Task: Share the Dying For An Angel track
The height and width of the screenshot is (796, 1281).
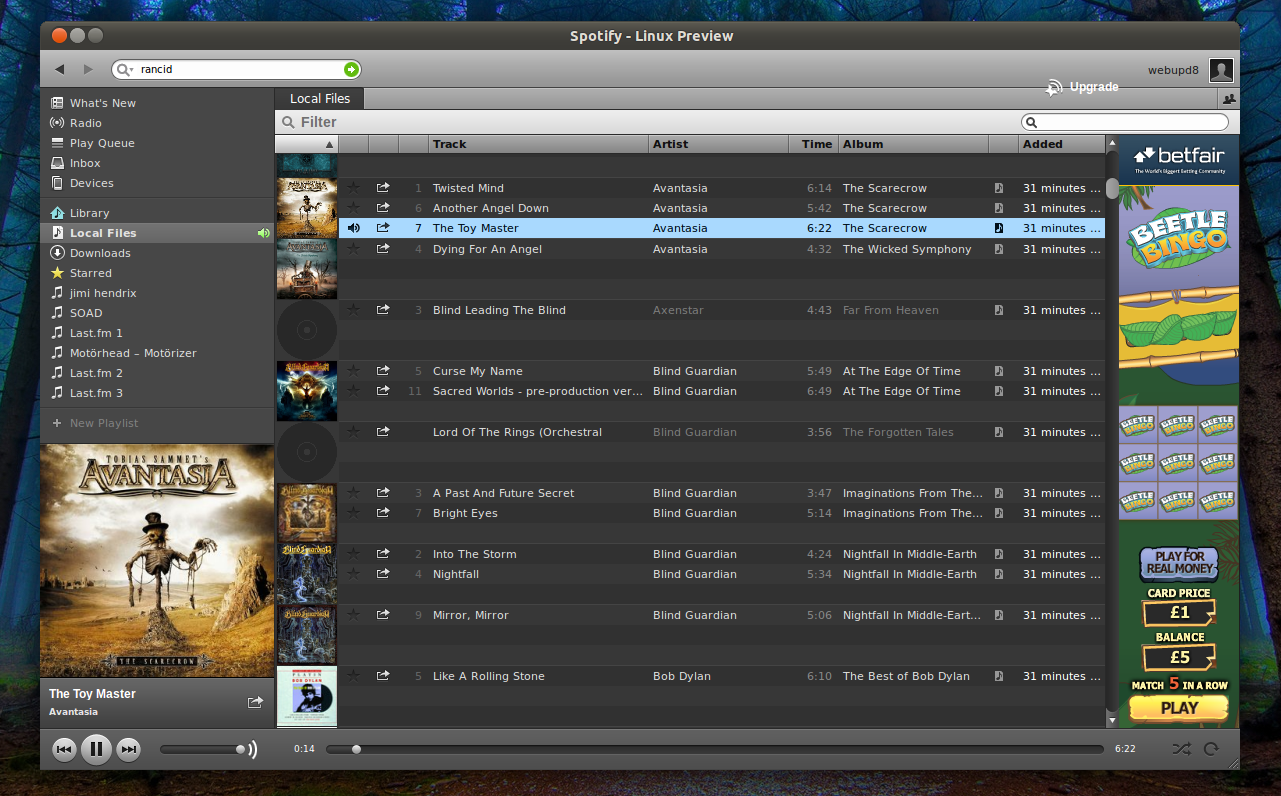Action: [x=383, y=249]
